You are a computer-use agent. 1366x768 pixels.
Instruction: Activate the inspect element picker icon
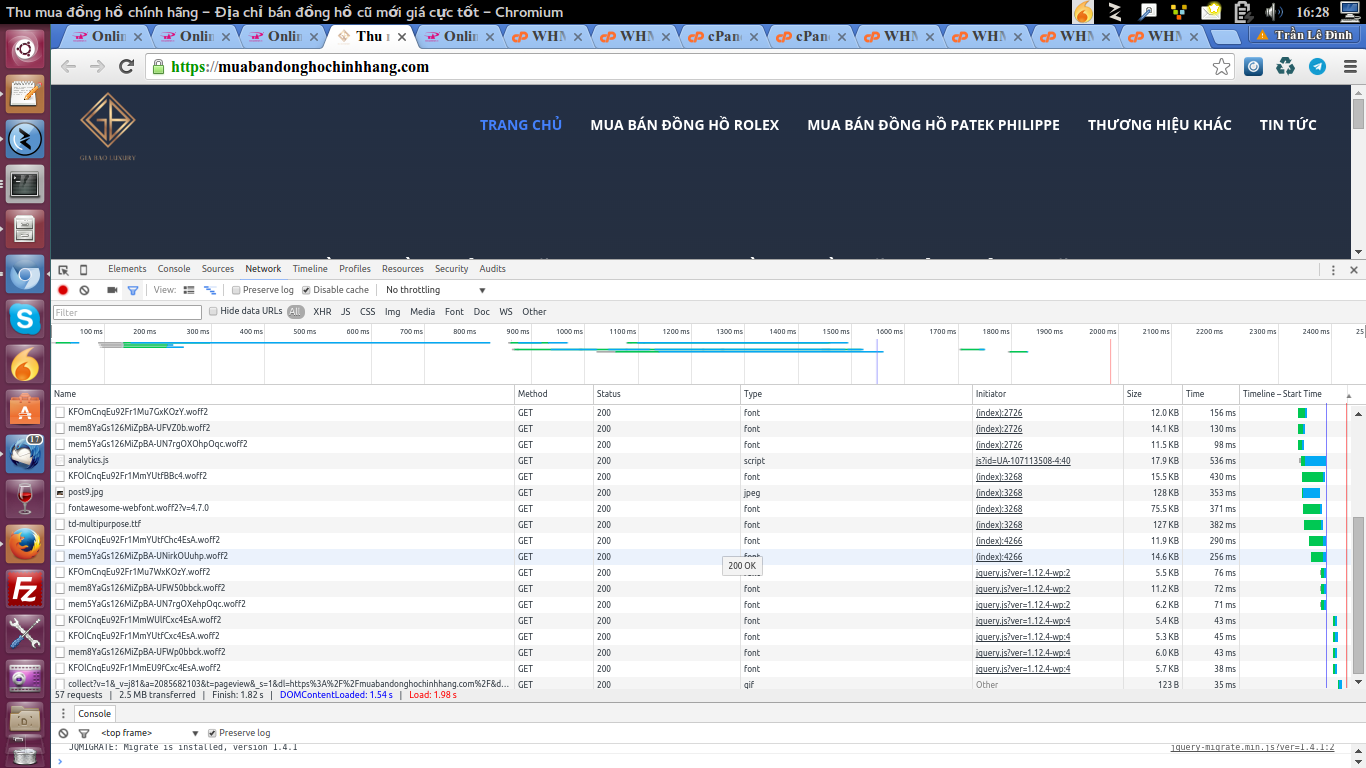tap(63, 270)
